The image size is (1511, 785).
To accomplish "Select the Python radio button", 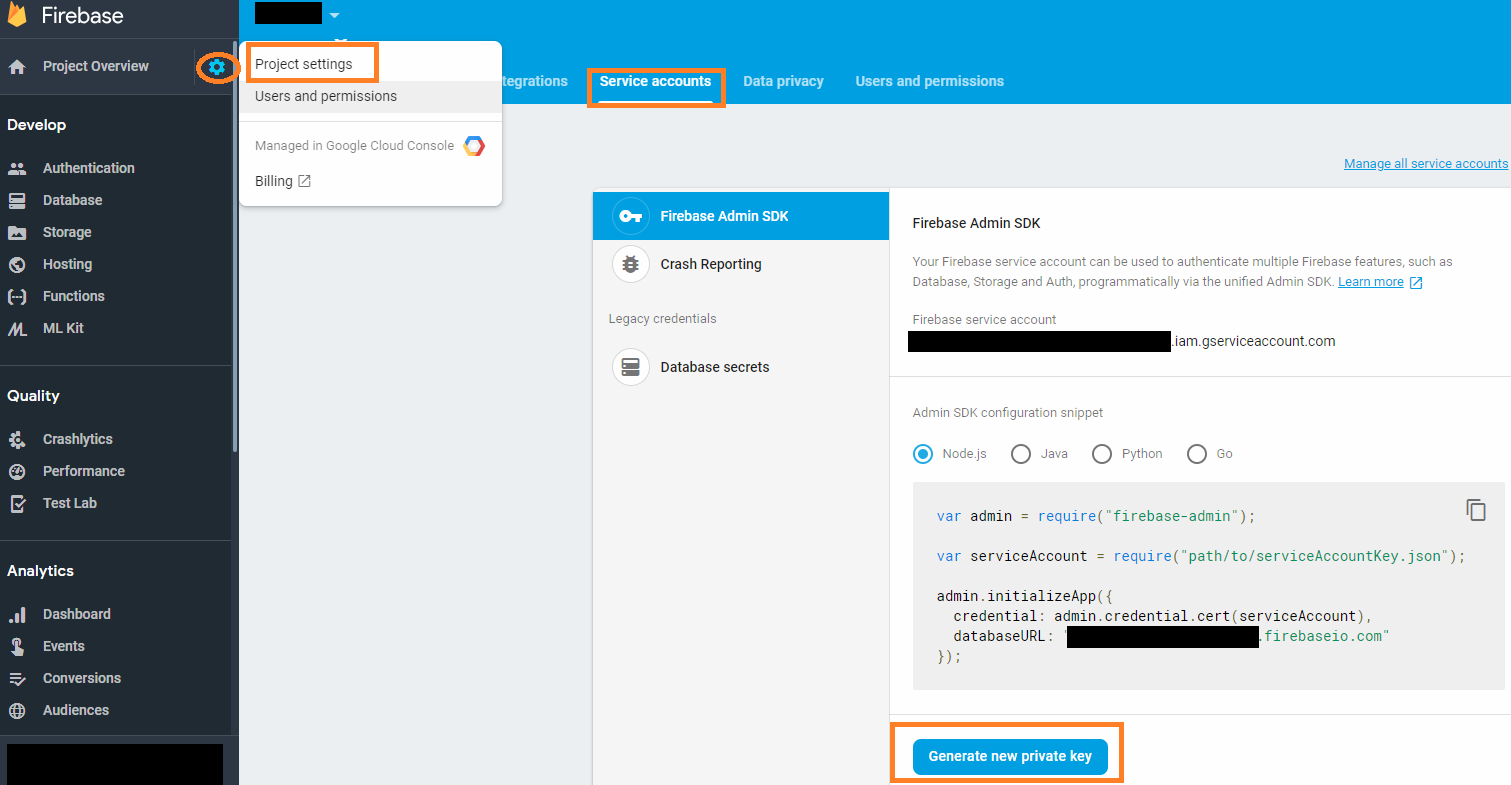I will tap(1102, 454).
